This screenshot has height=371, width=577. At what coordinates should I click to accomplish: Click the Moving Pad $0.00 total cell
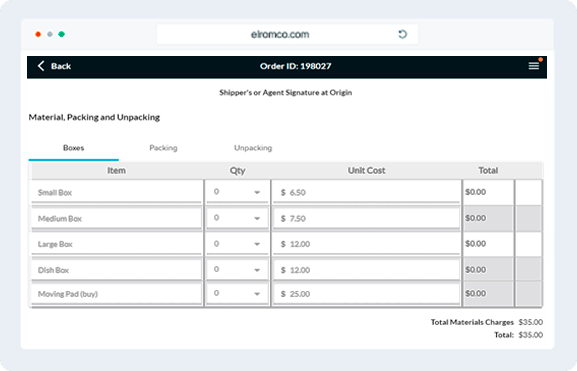pos(488,293)
